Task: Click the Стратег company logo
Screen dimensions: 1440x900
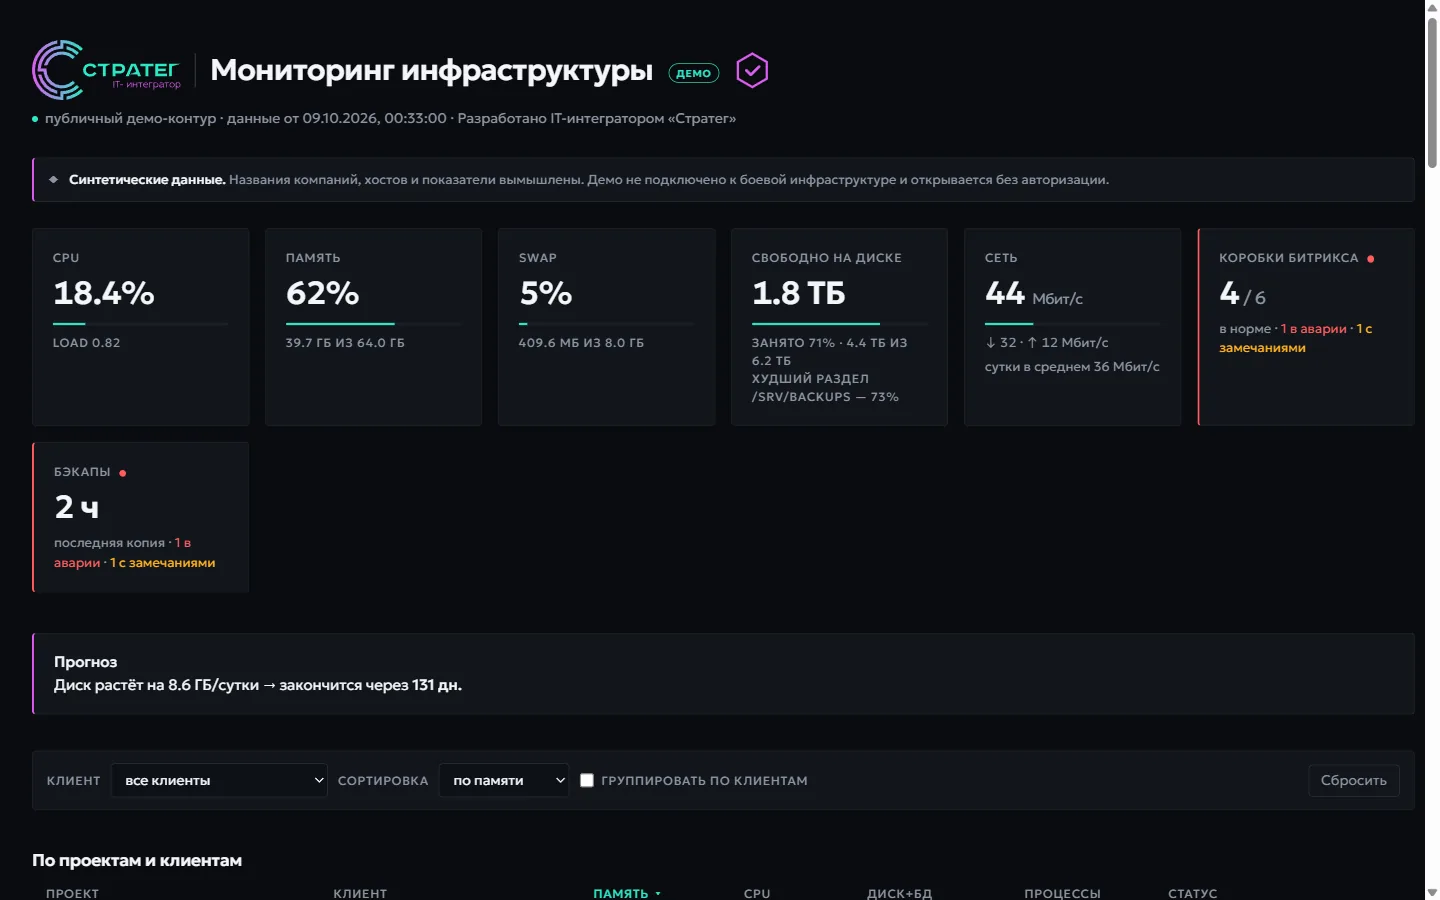Action: click(107, 70)
